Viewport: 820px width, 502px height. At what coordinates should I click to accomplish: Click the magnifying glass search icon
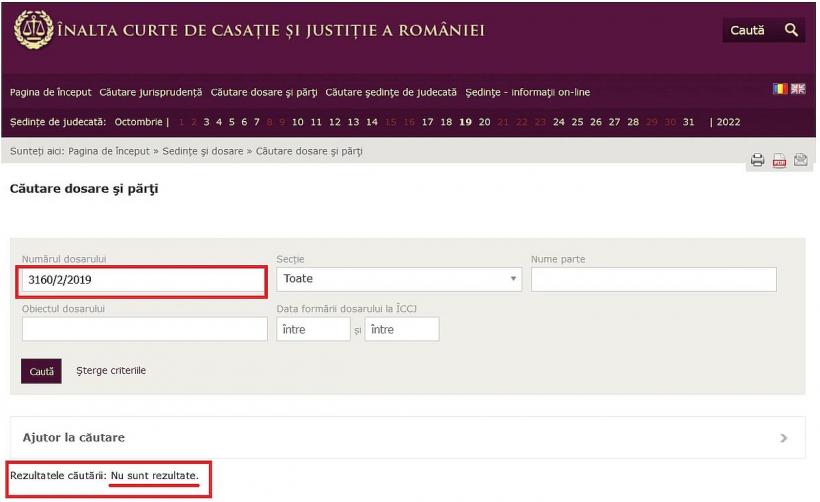[791, 30]
